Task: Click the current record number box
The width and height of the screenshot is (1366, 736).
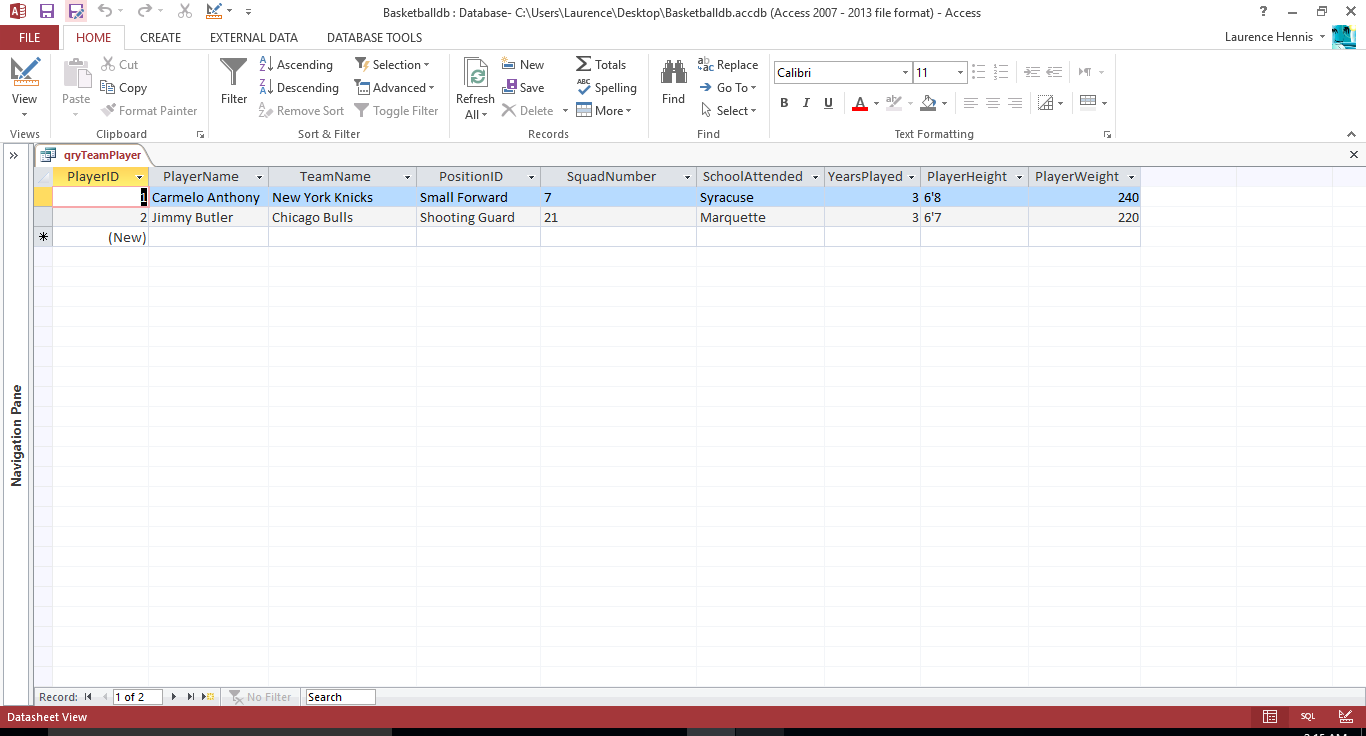Action: click(x=137, y=697)
